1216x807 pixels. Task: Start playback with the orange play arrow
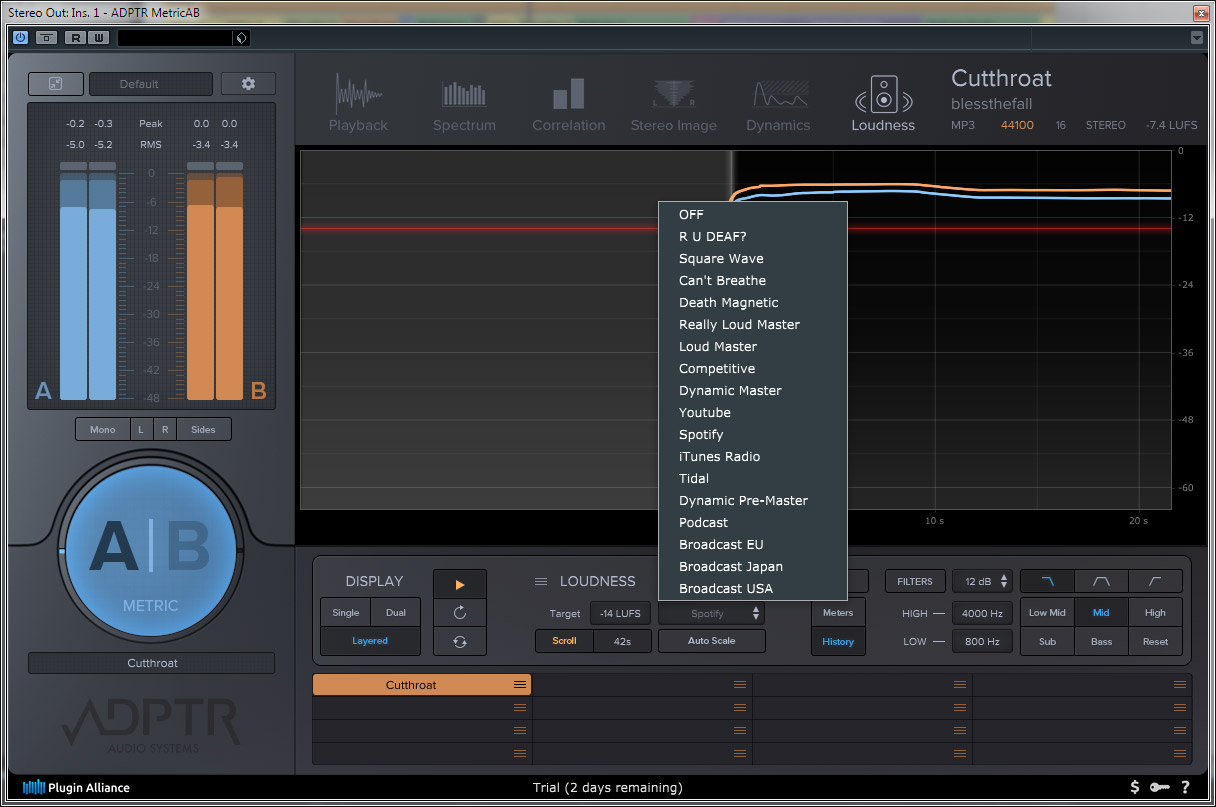pyautogui.click(x=460, y=584)
